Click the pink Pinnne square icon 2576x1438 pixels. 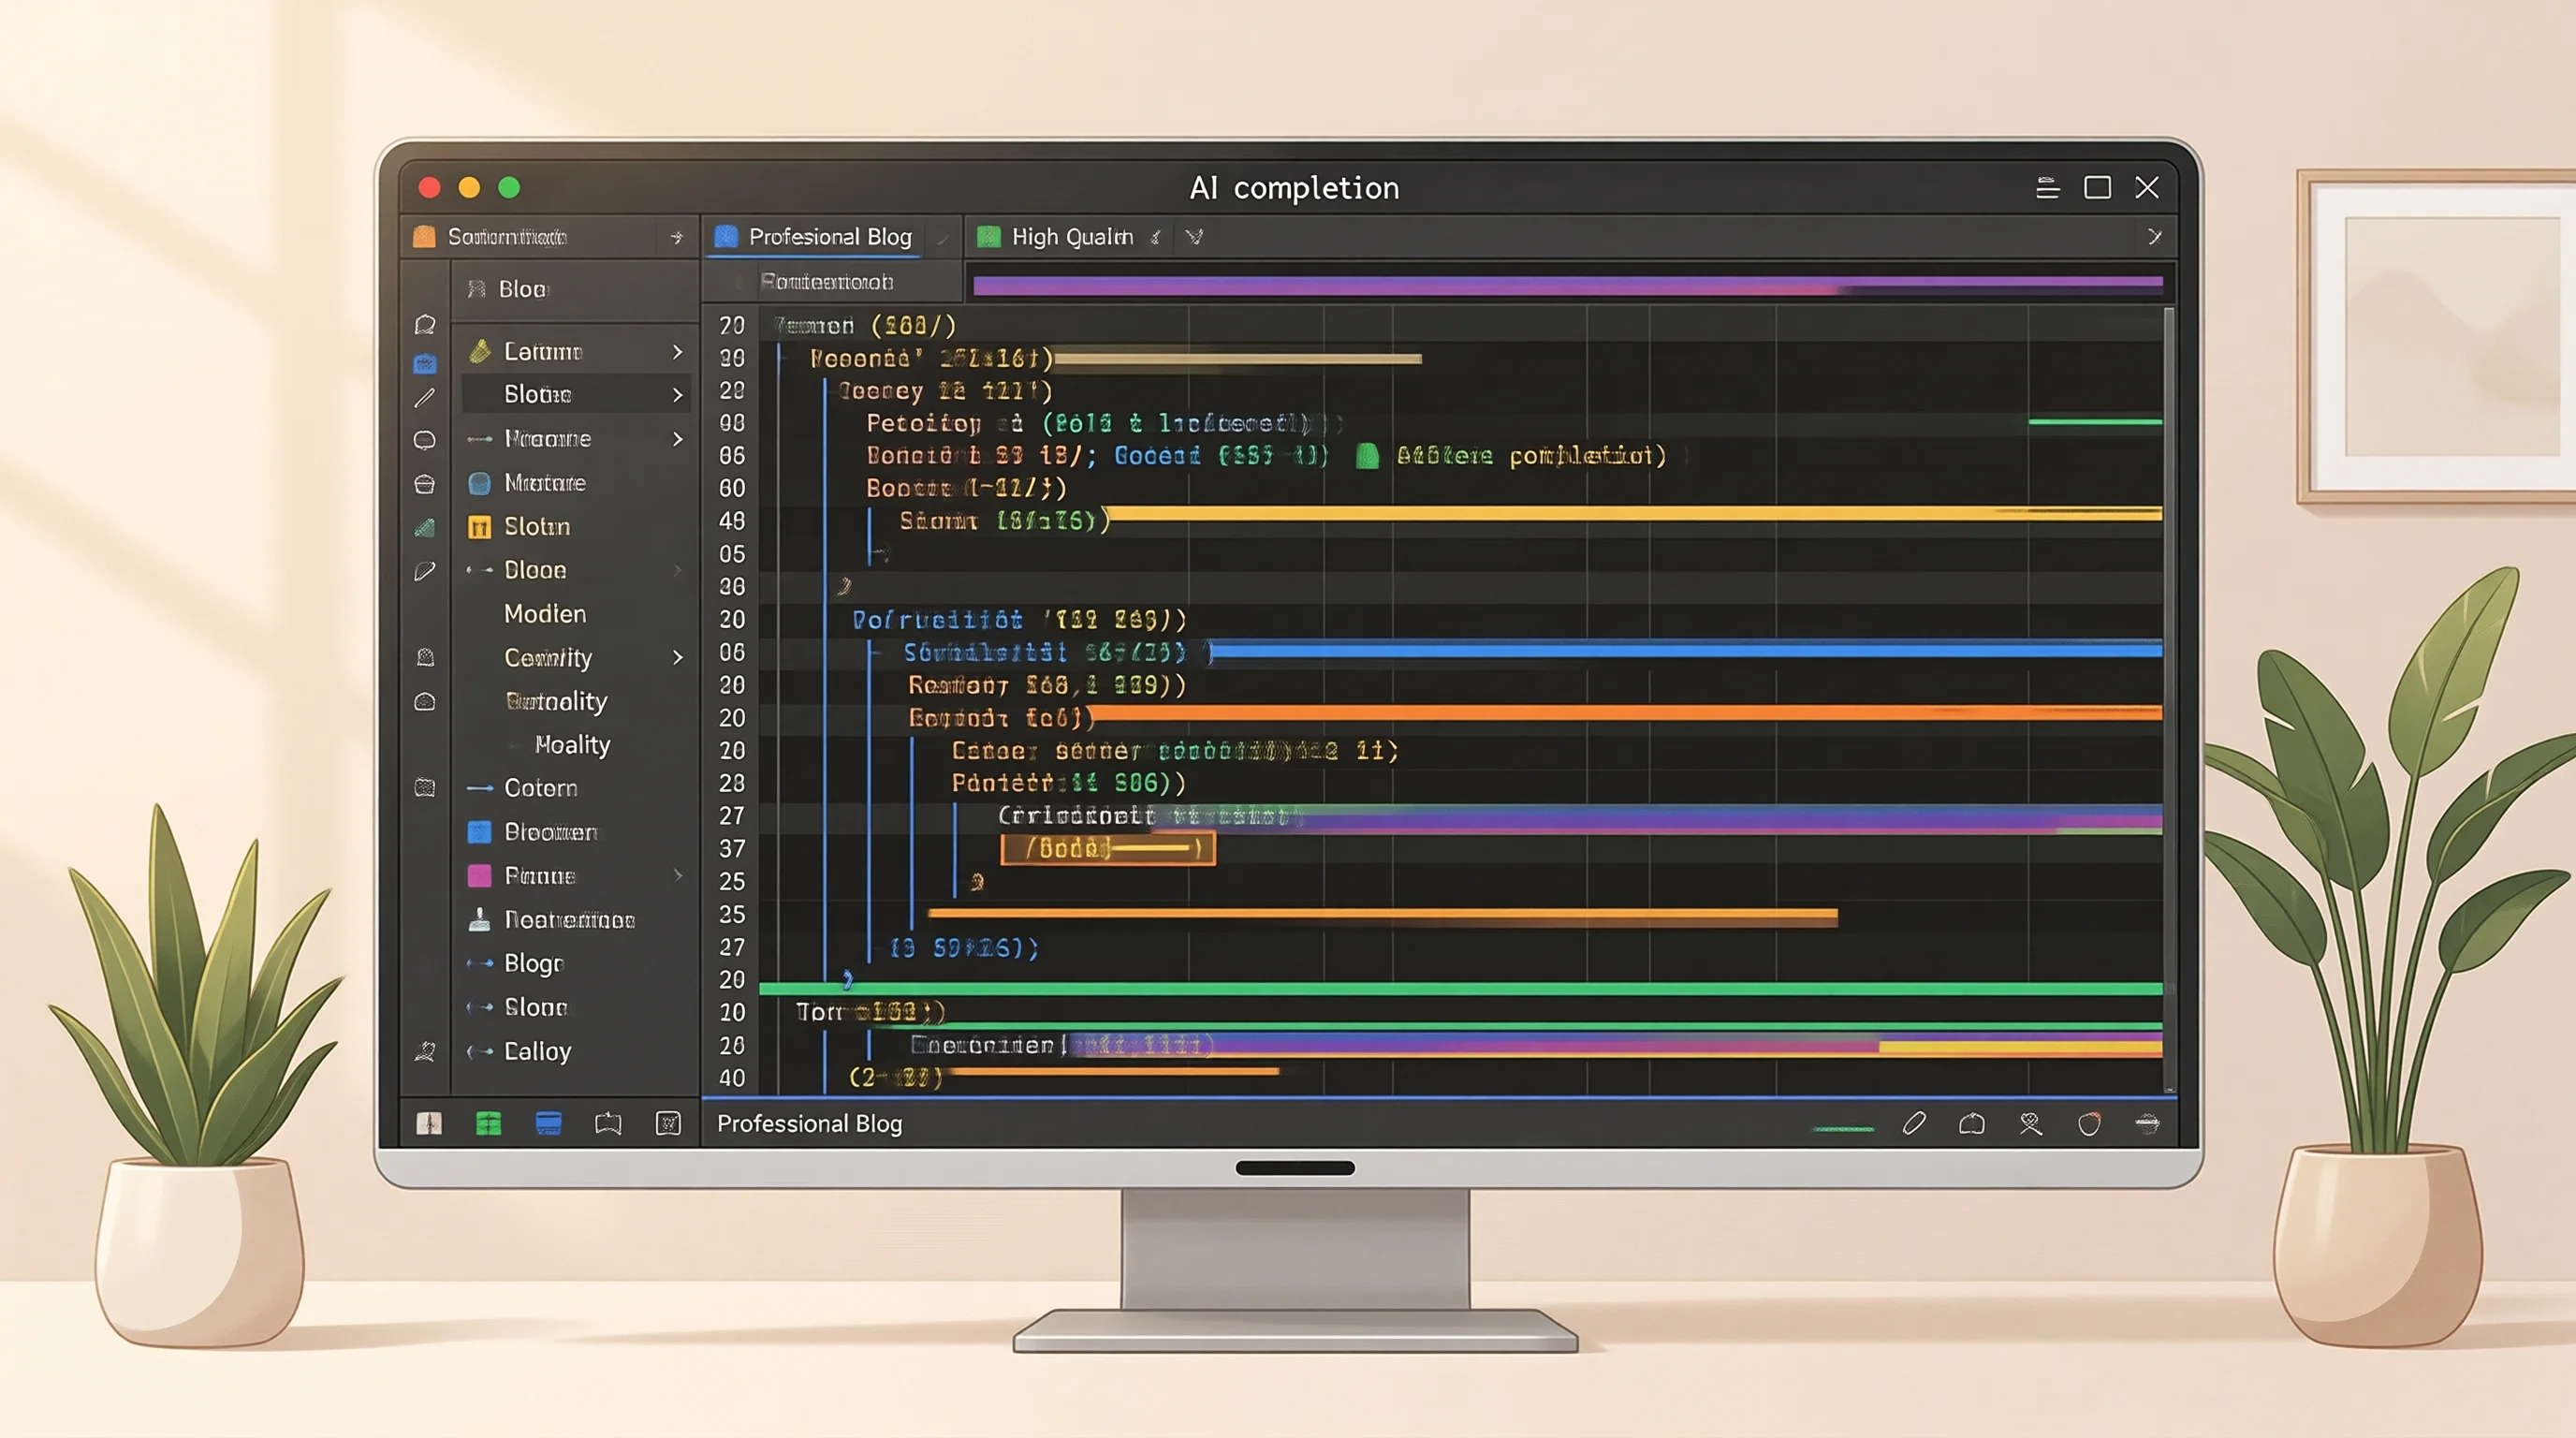point(479,876)
